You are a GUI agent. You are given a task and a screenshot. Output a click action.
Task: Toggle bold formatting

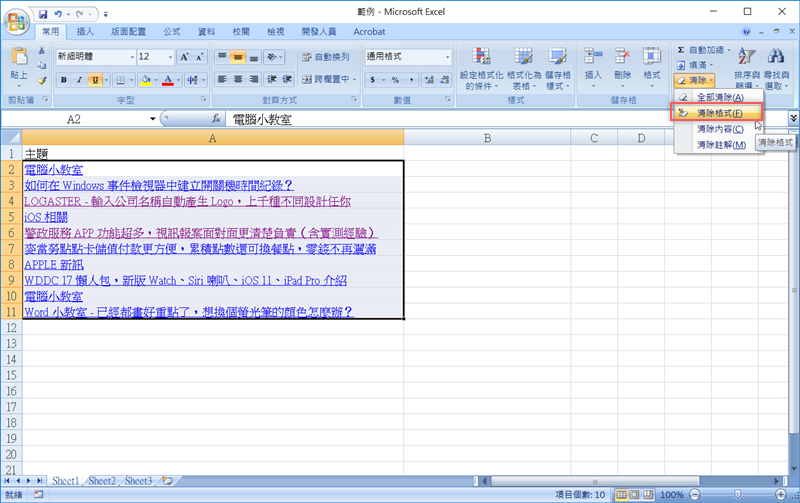64,80
